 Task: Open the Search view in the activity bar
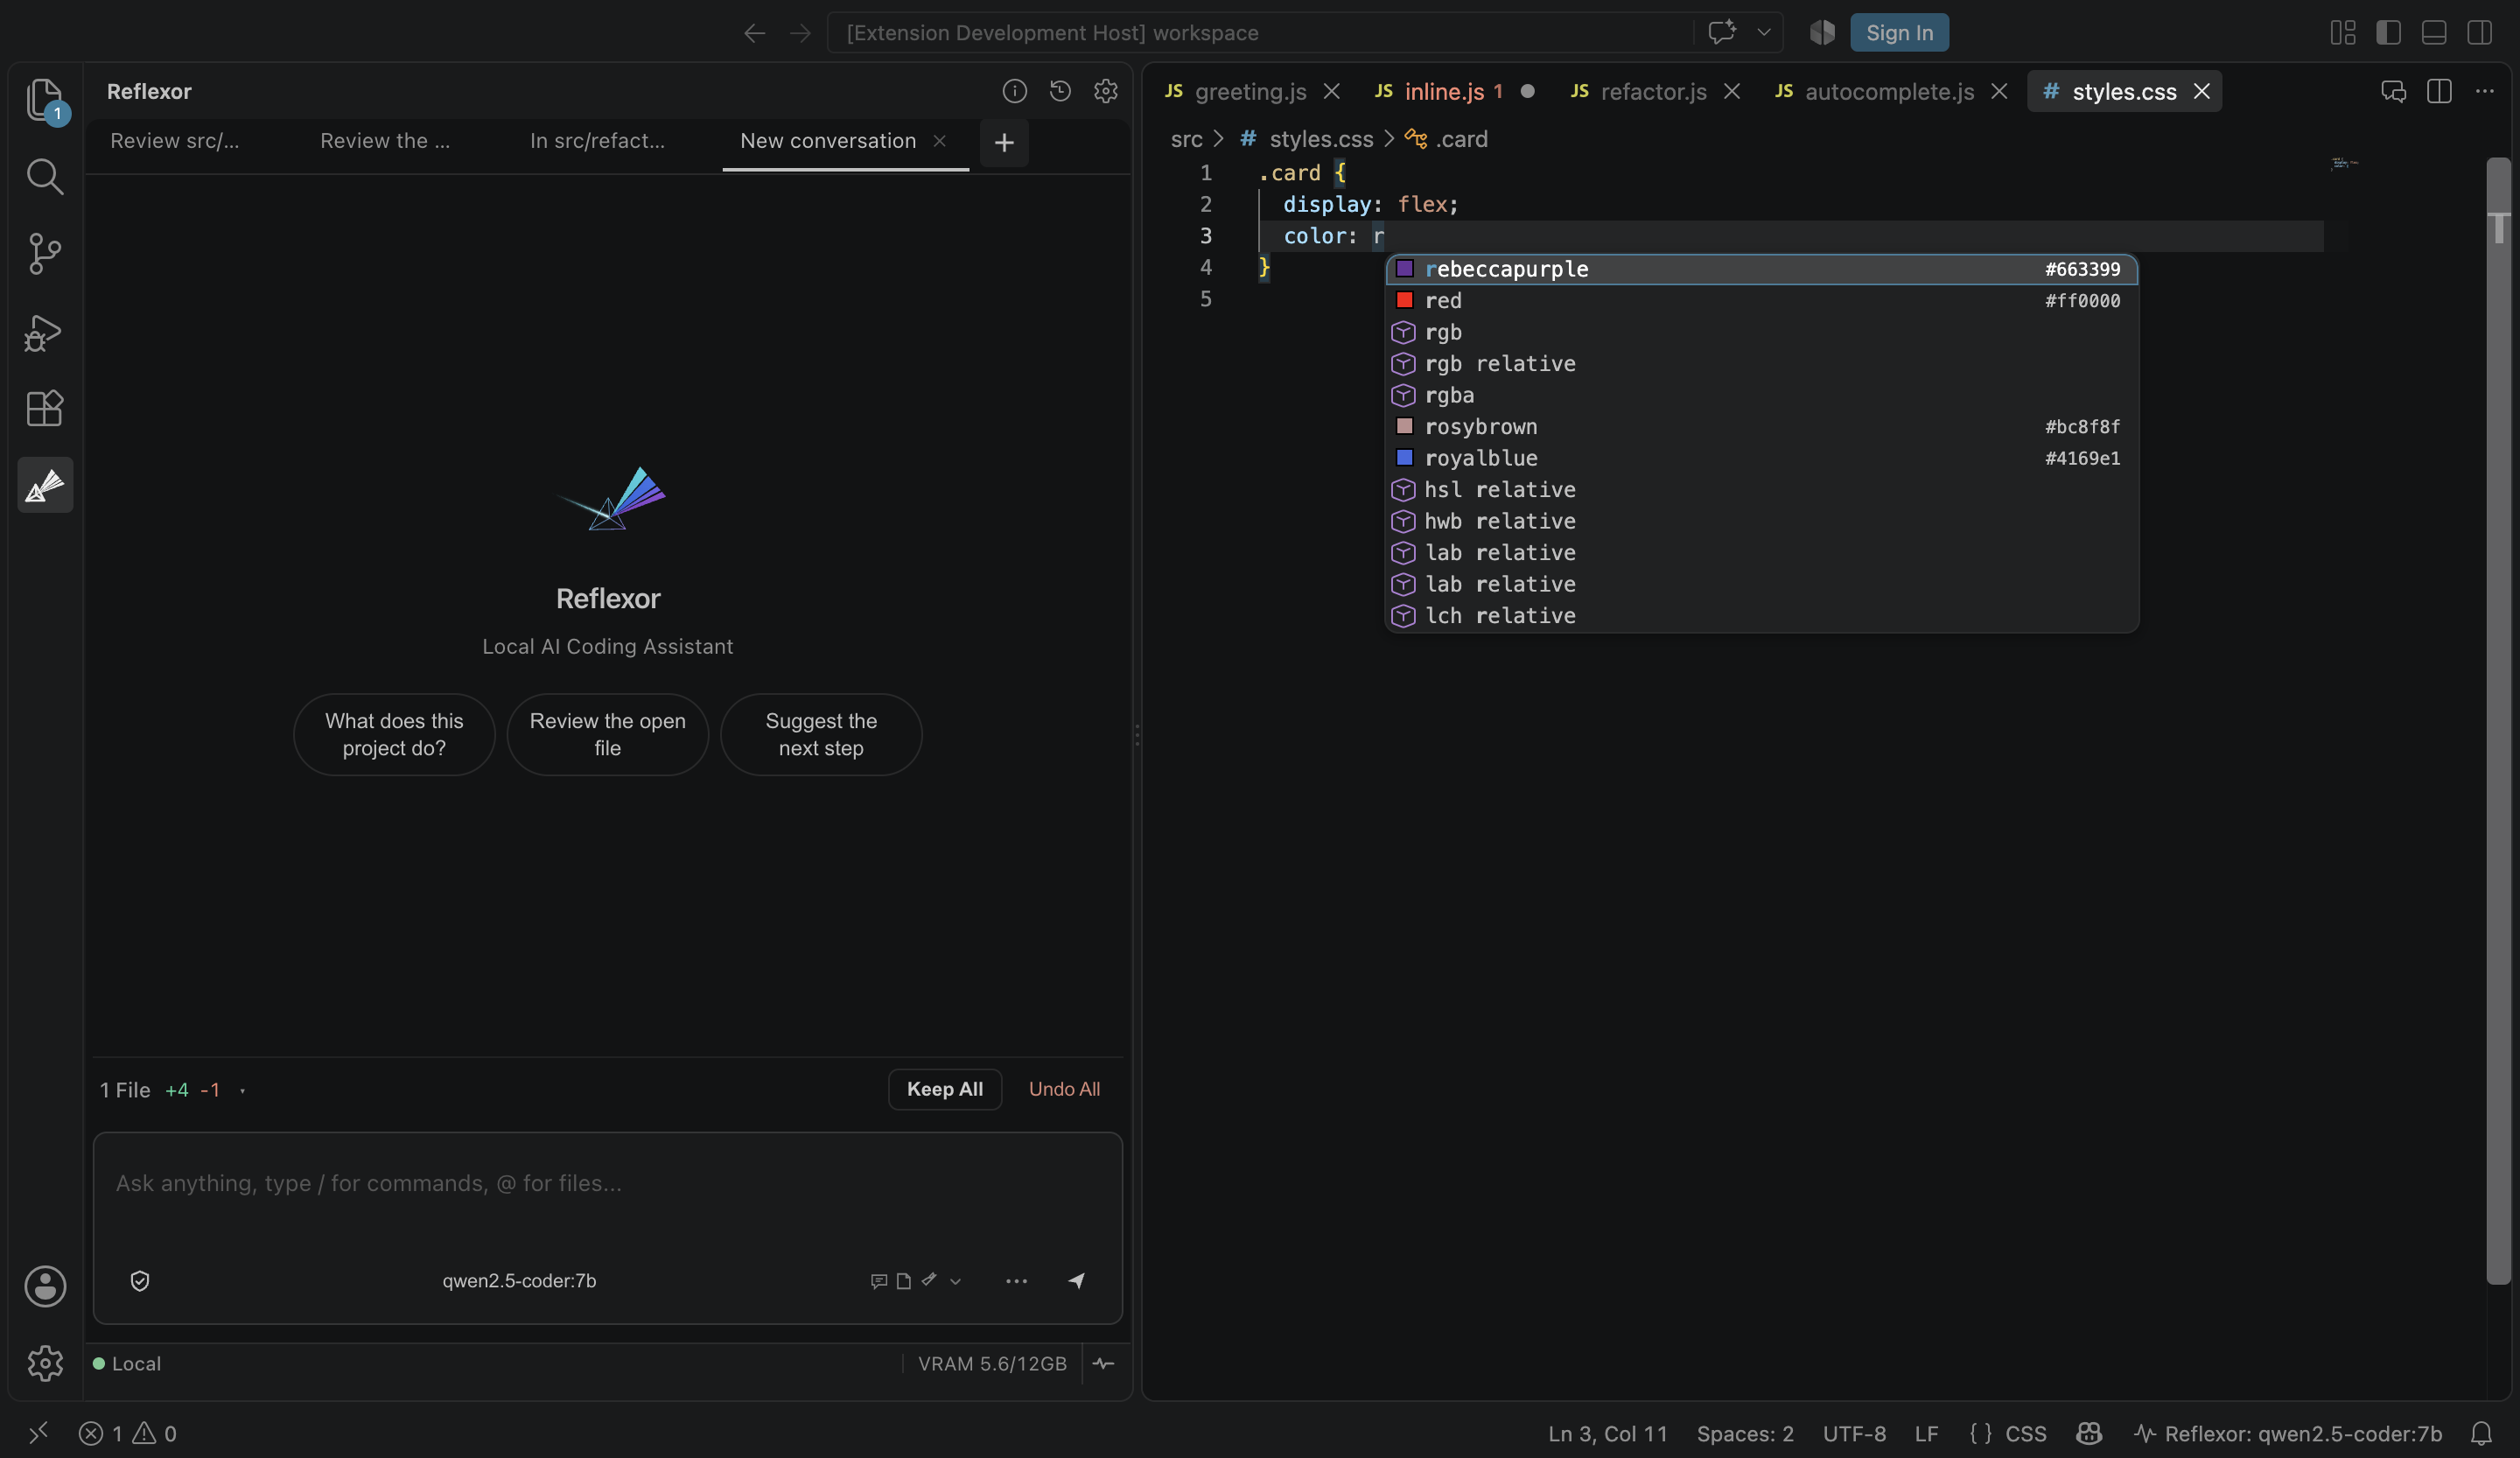coord(44,176)
